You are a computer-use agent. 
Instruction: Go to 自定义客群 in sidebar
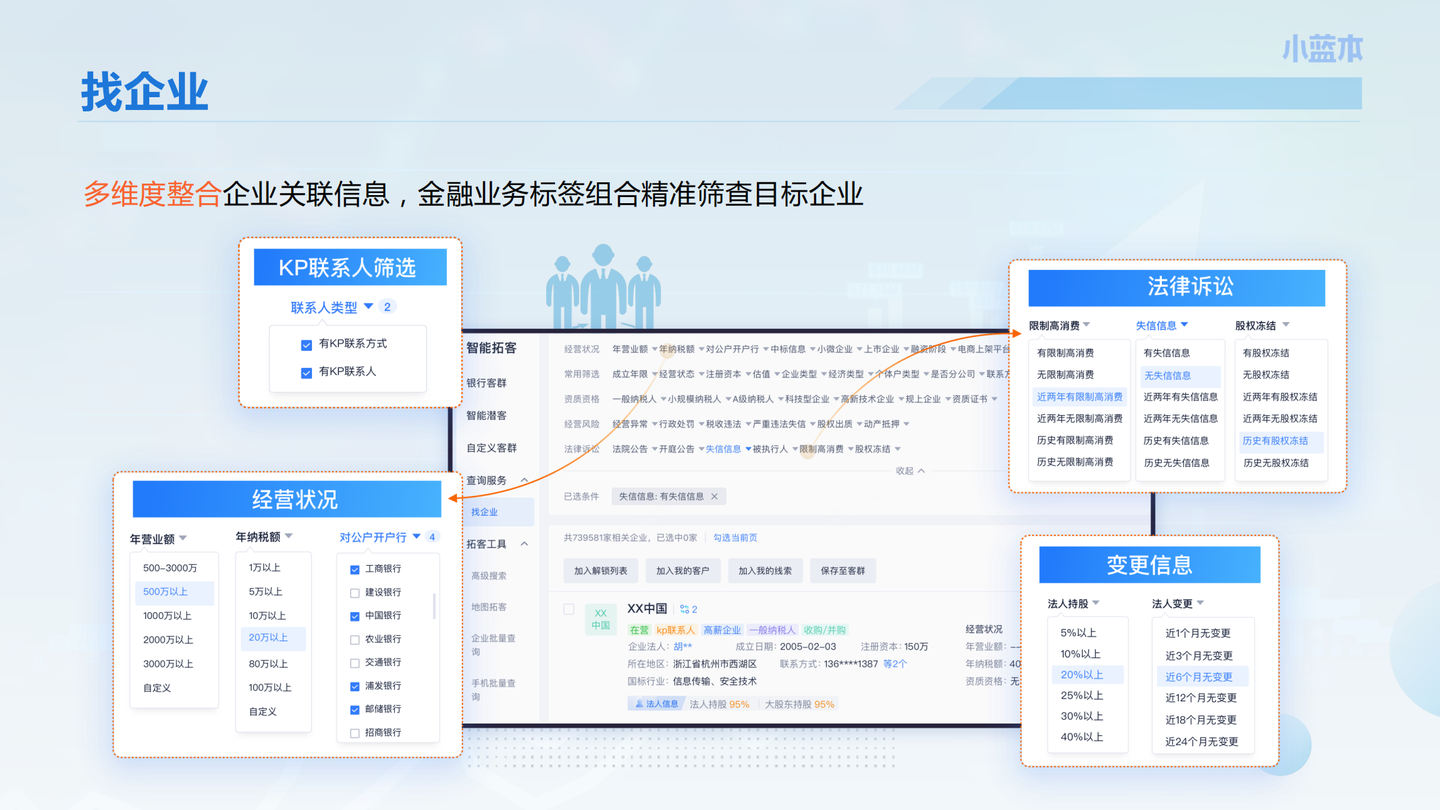coord(492,448)
